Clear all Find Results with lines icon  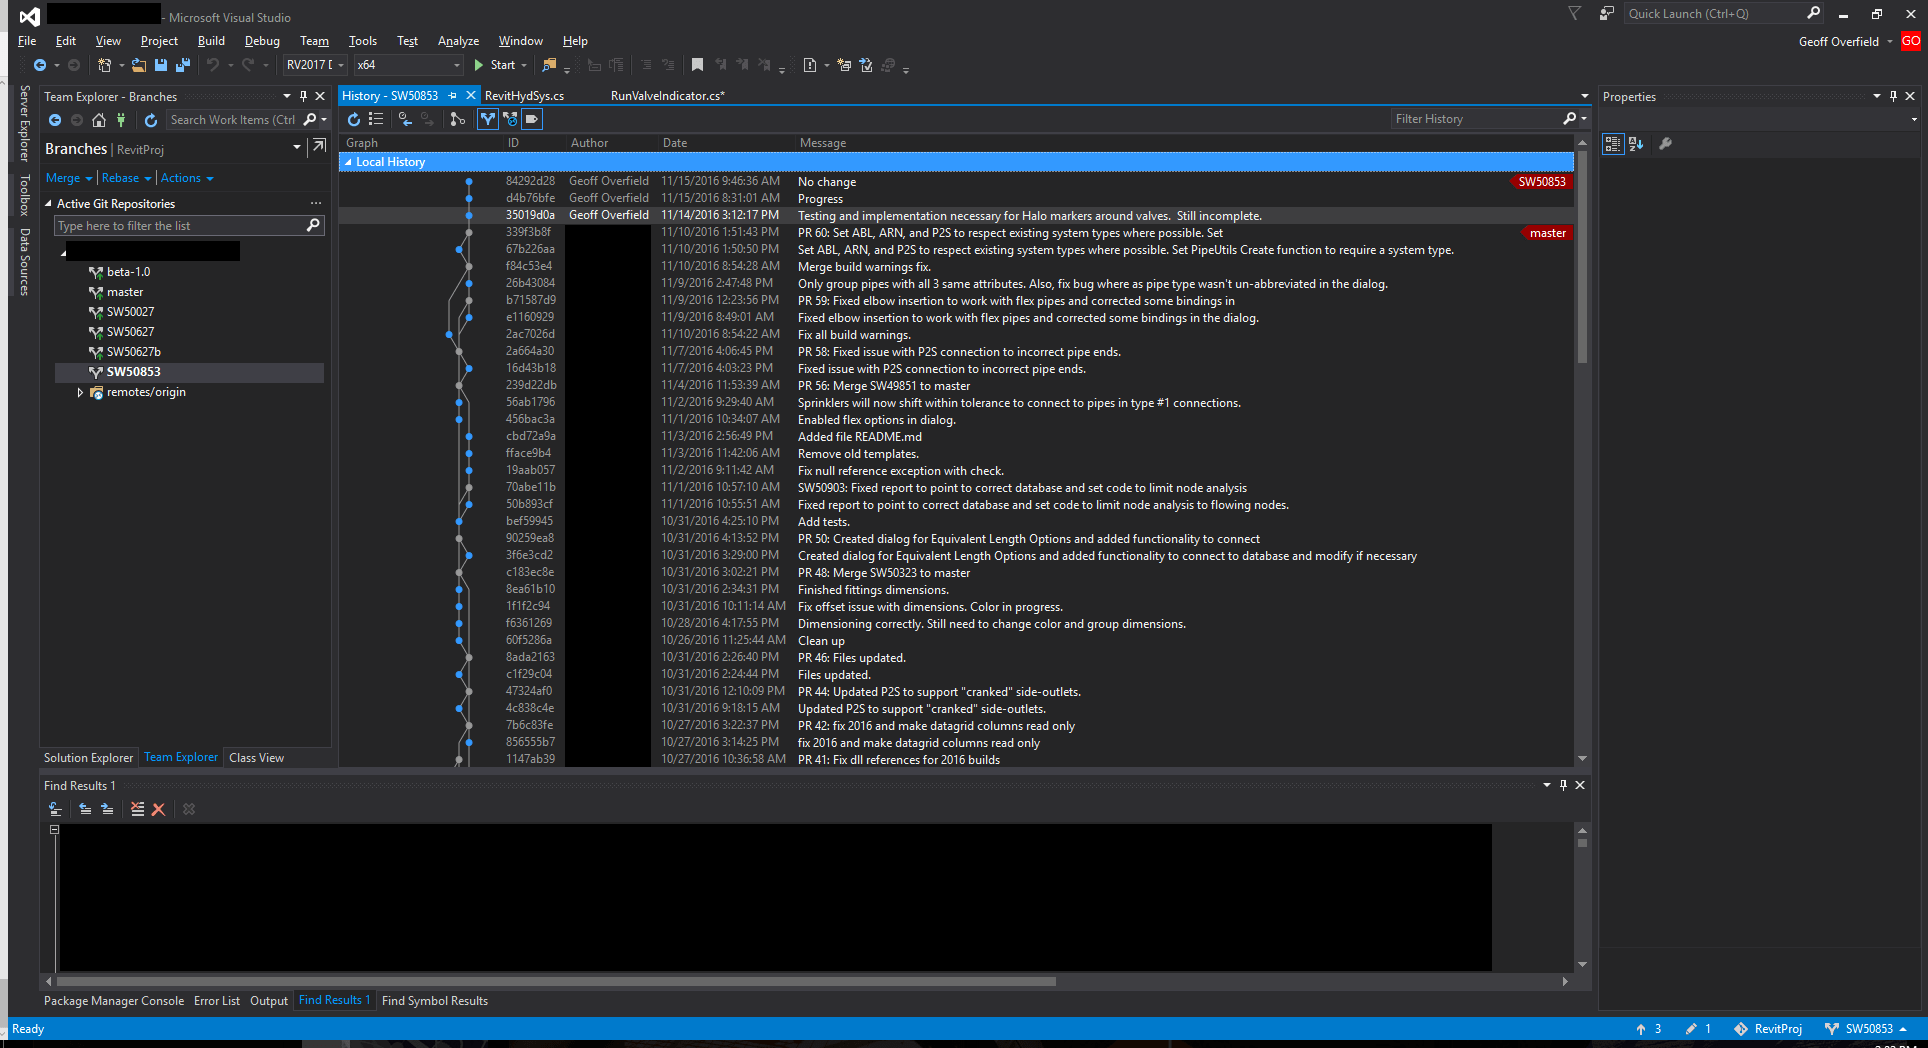click(x=137, y=809)
